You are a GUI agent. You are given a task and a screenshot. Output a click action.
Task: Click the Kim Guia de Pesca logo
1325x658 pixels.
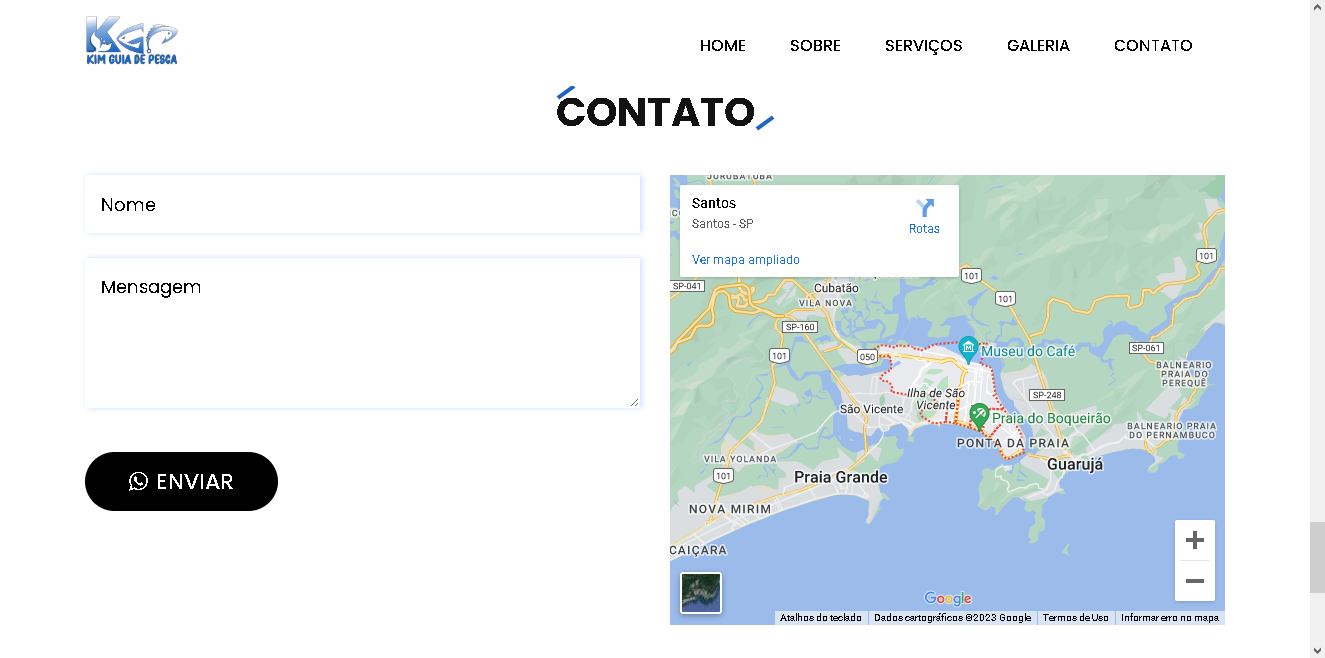click(132, 41)
